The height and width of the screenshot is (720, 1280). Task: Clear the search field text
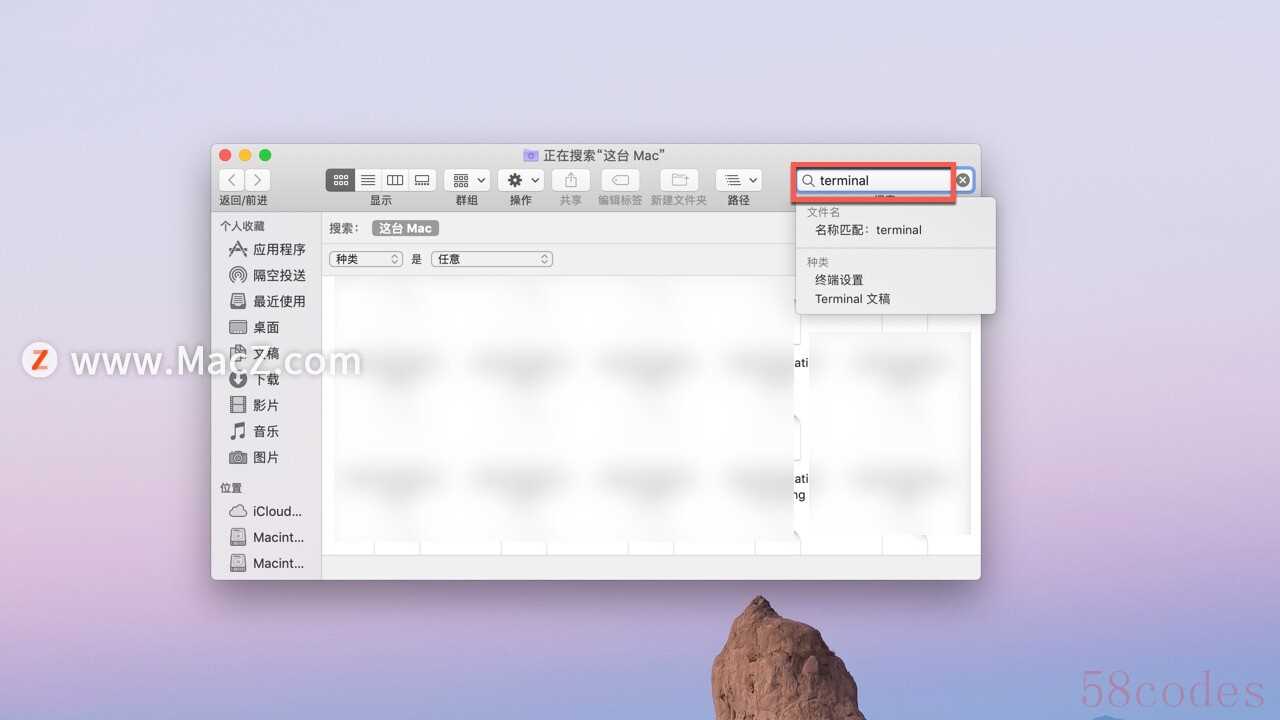962,180
